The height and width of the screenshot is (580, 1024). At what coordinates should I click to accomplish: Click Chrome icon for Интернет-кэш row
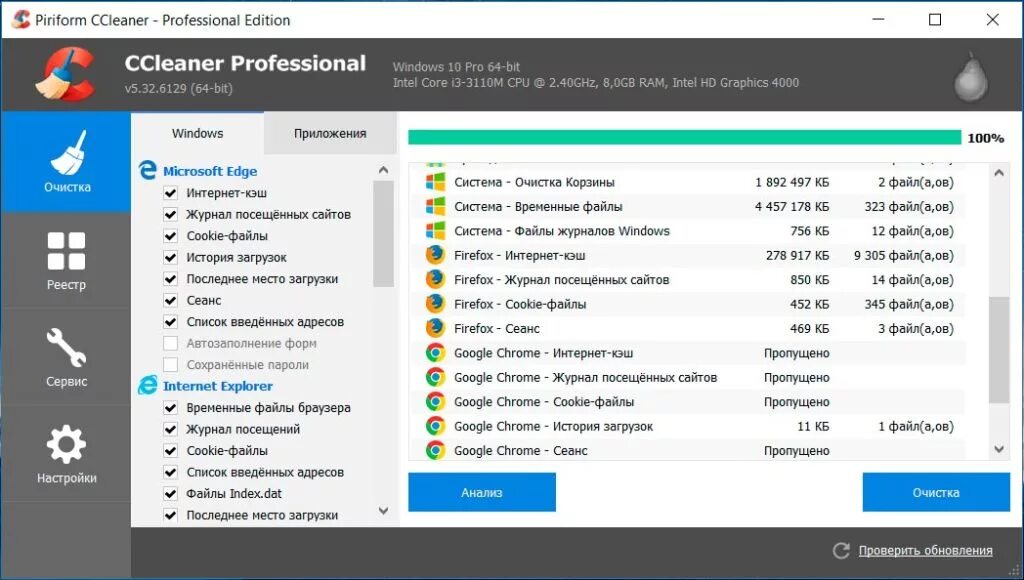click(x=435, y=353)
